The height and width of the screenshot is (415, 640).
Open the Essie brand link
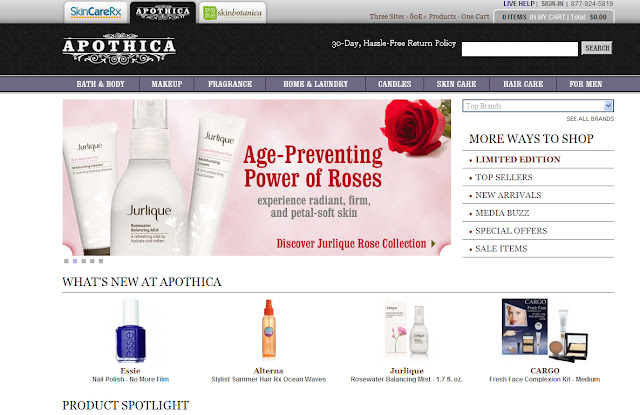coord(130,371)
